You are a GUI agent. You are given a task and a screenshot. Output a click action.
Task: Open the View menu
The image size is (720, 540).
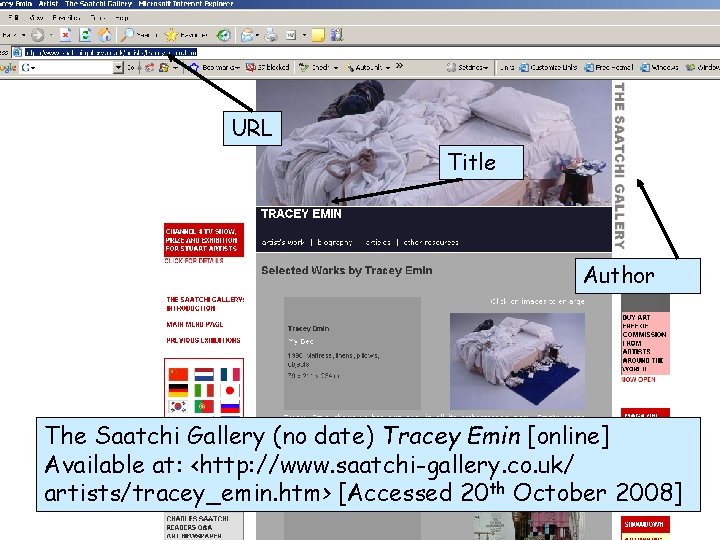pos(36,17)
